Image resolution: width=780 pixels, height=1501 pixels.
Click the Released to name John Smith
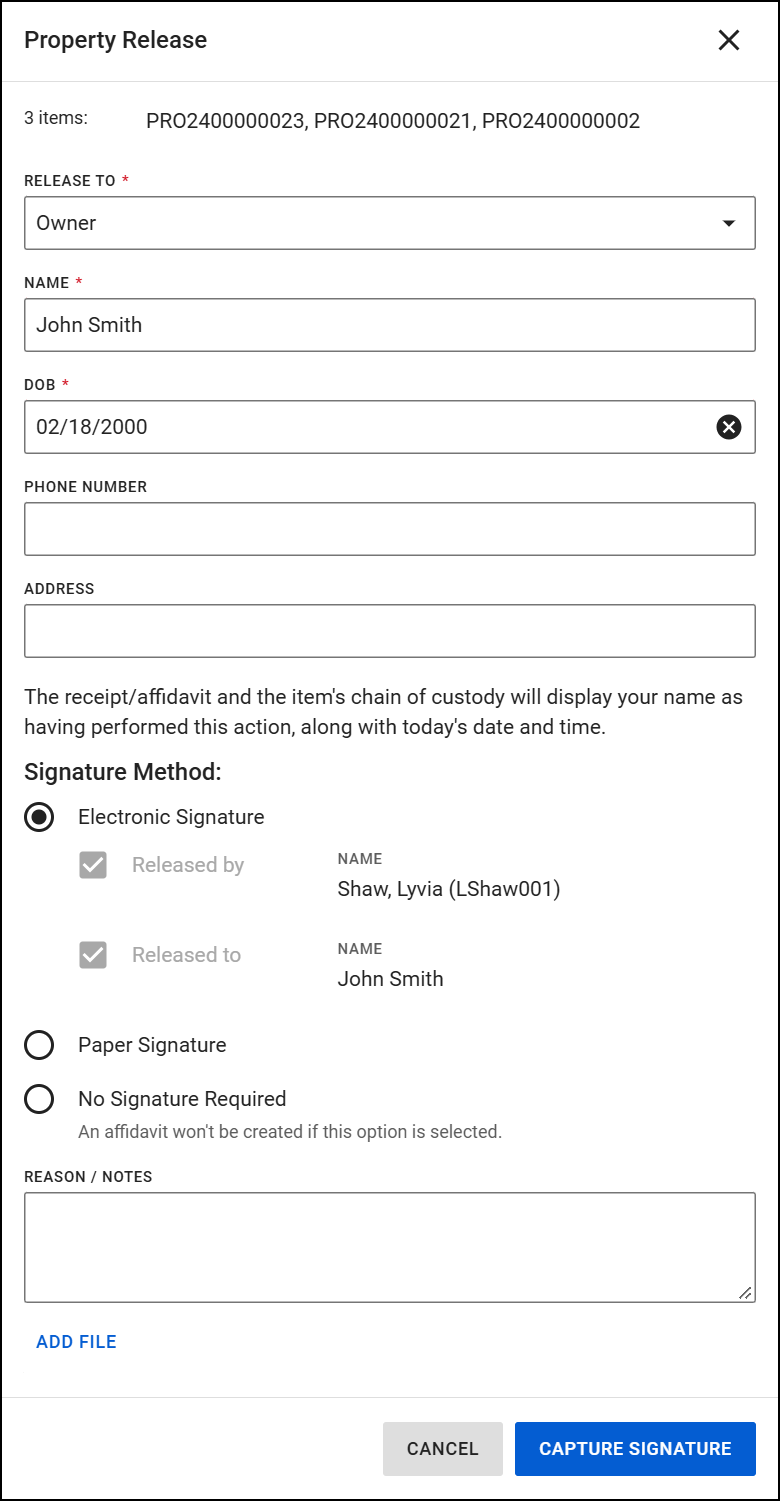(x=390, y=979)
